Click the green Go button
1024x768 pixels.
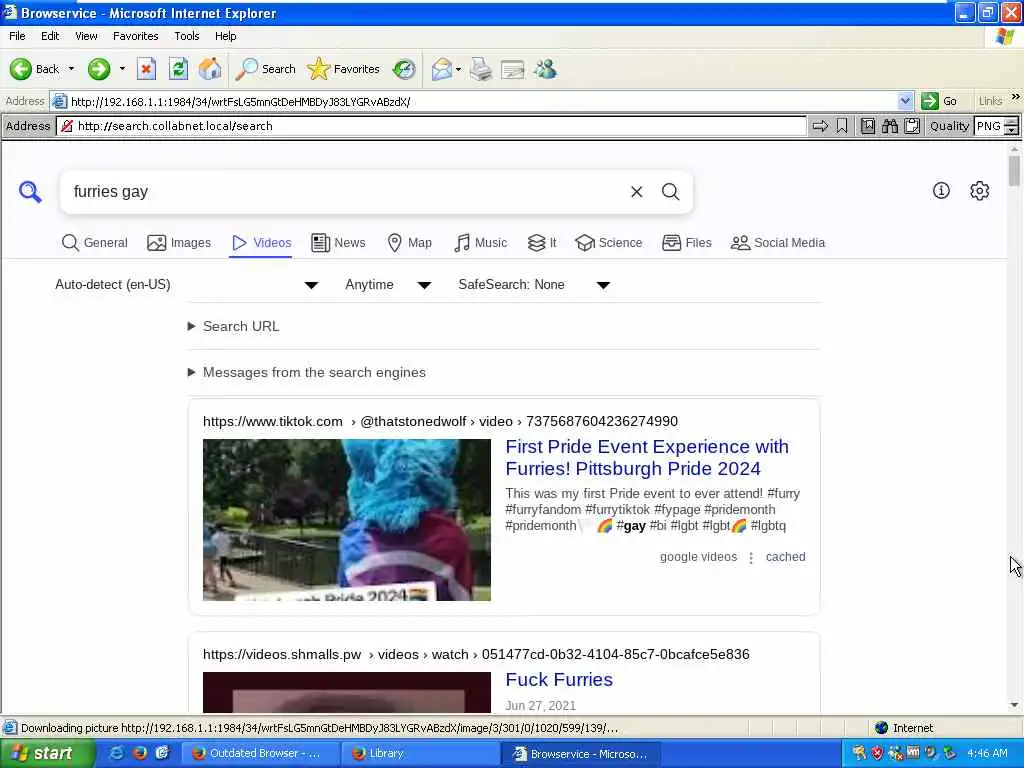939,101
